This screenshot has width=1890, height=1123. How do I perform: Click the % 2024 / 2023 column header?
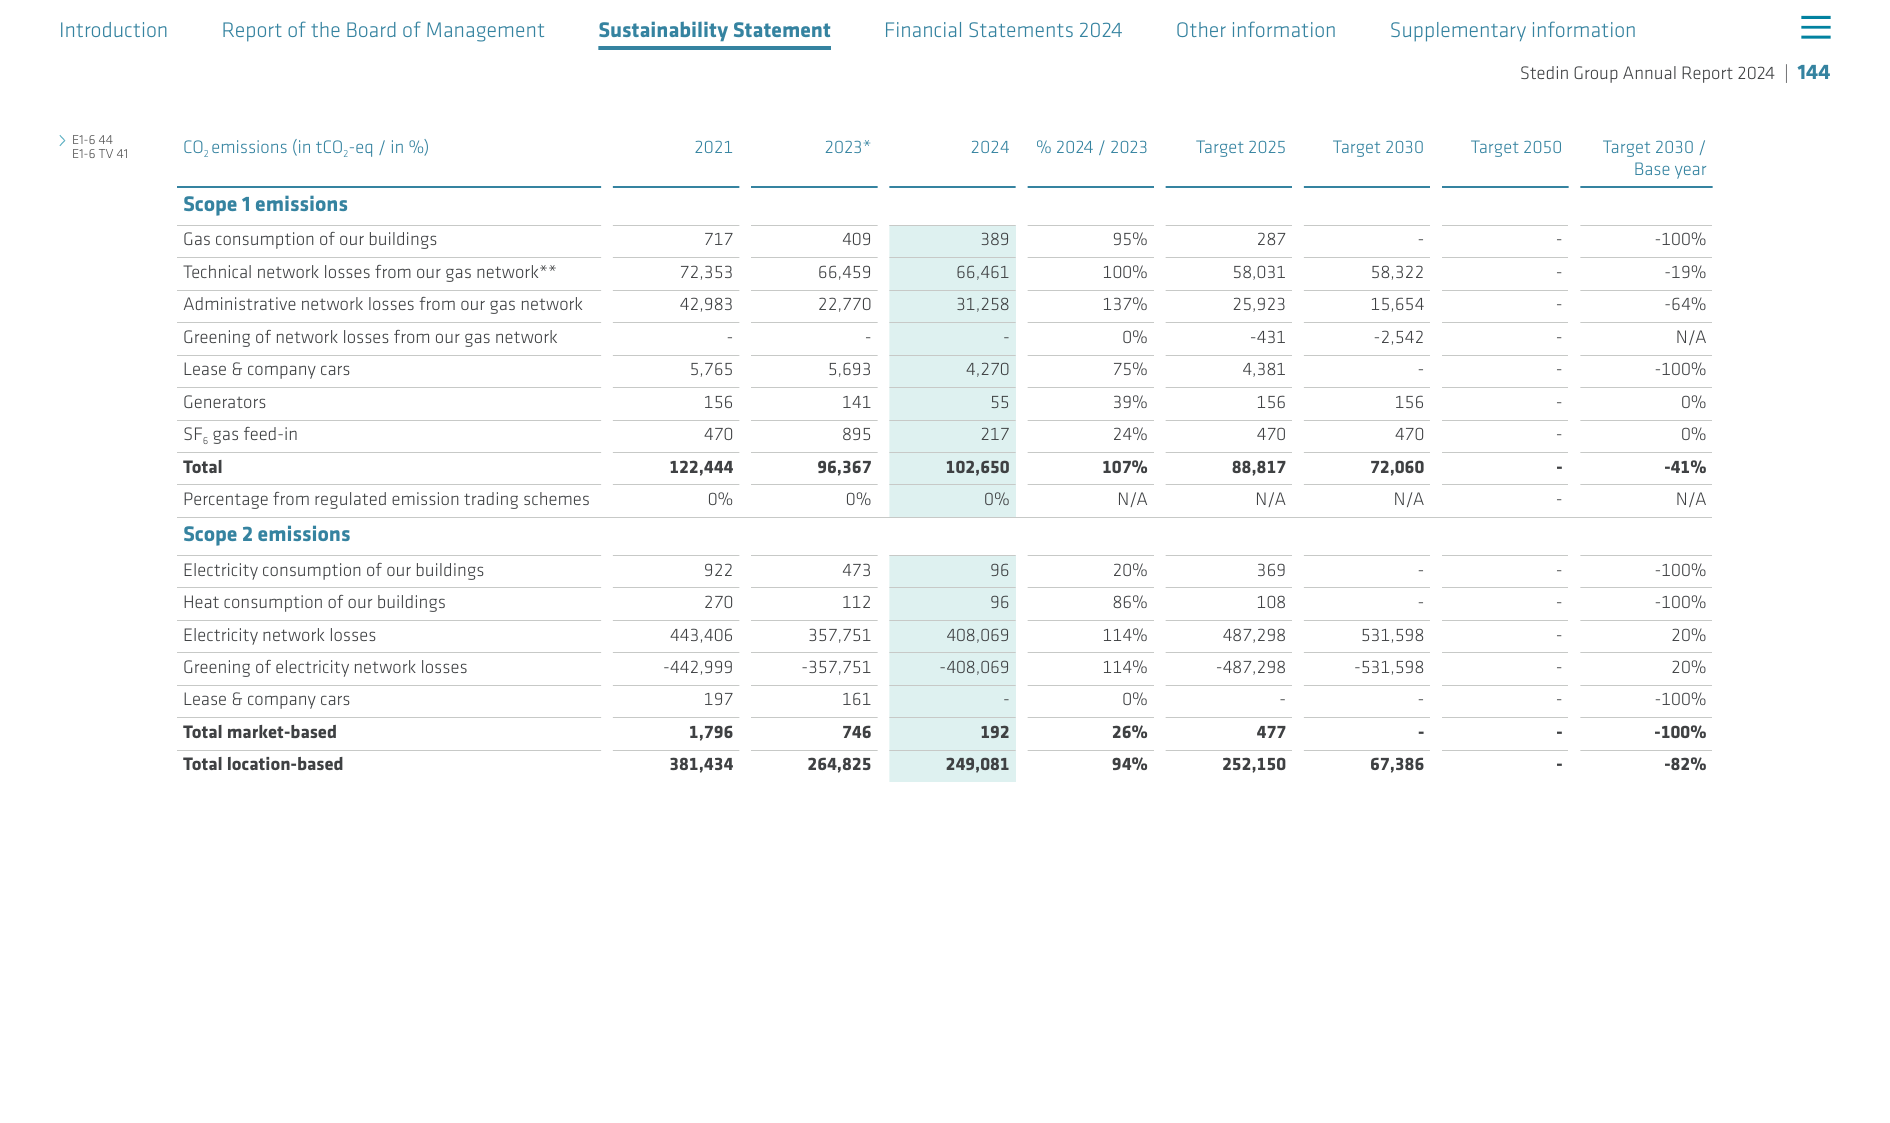(x=1092, y=147)
